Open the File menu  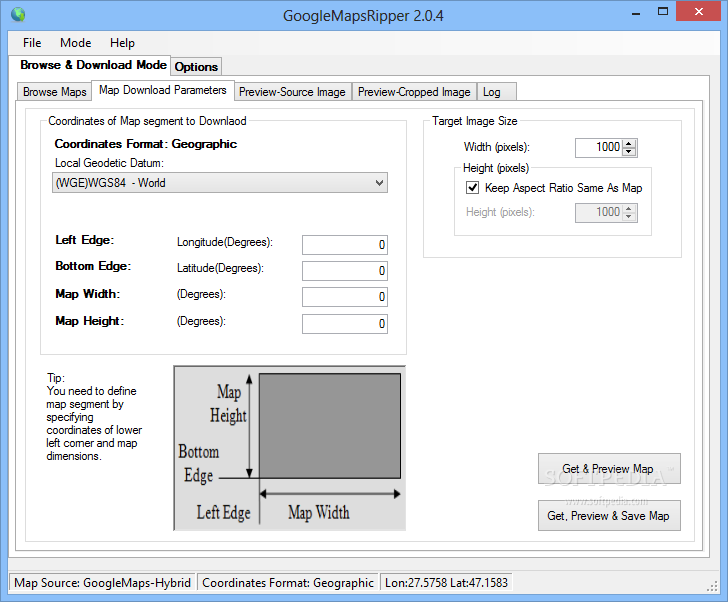click(x=32, y=43)
